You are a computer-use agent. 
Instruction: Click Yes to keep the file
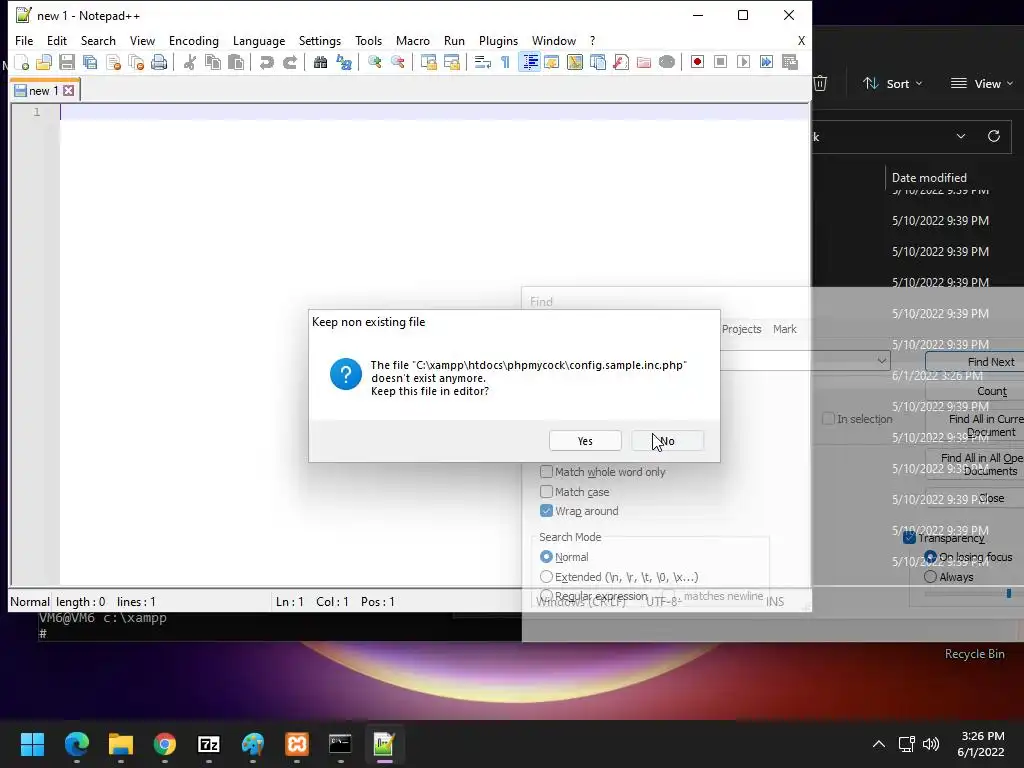click(585, 441)
